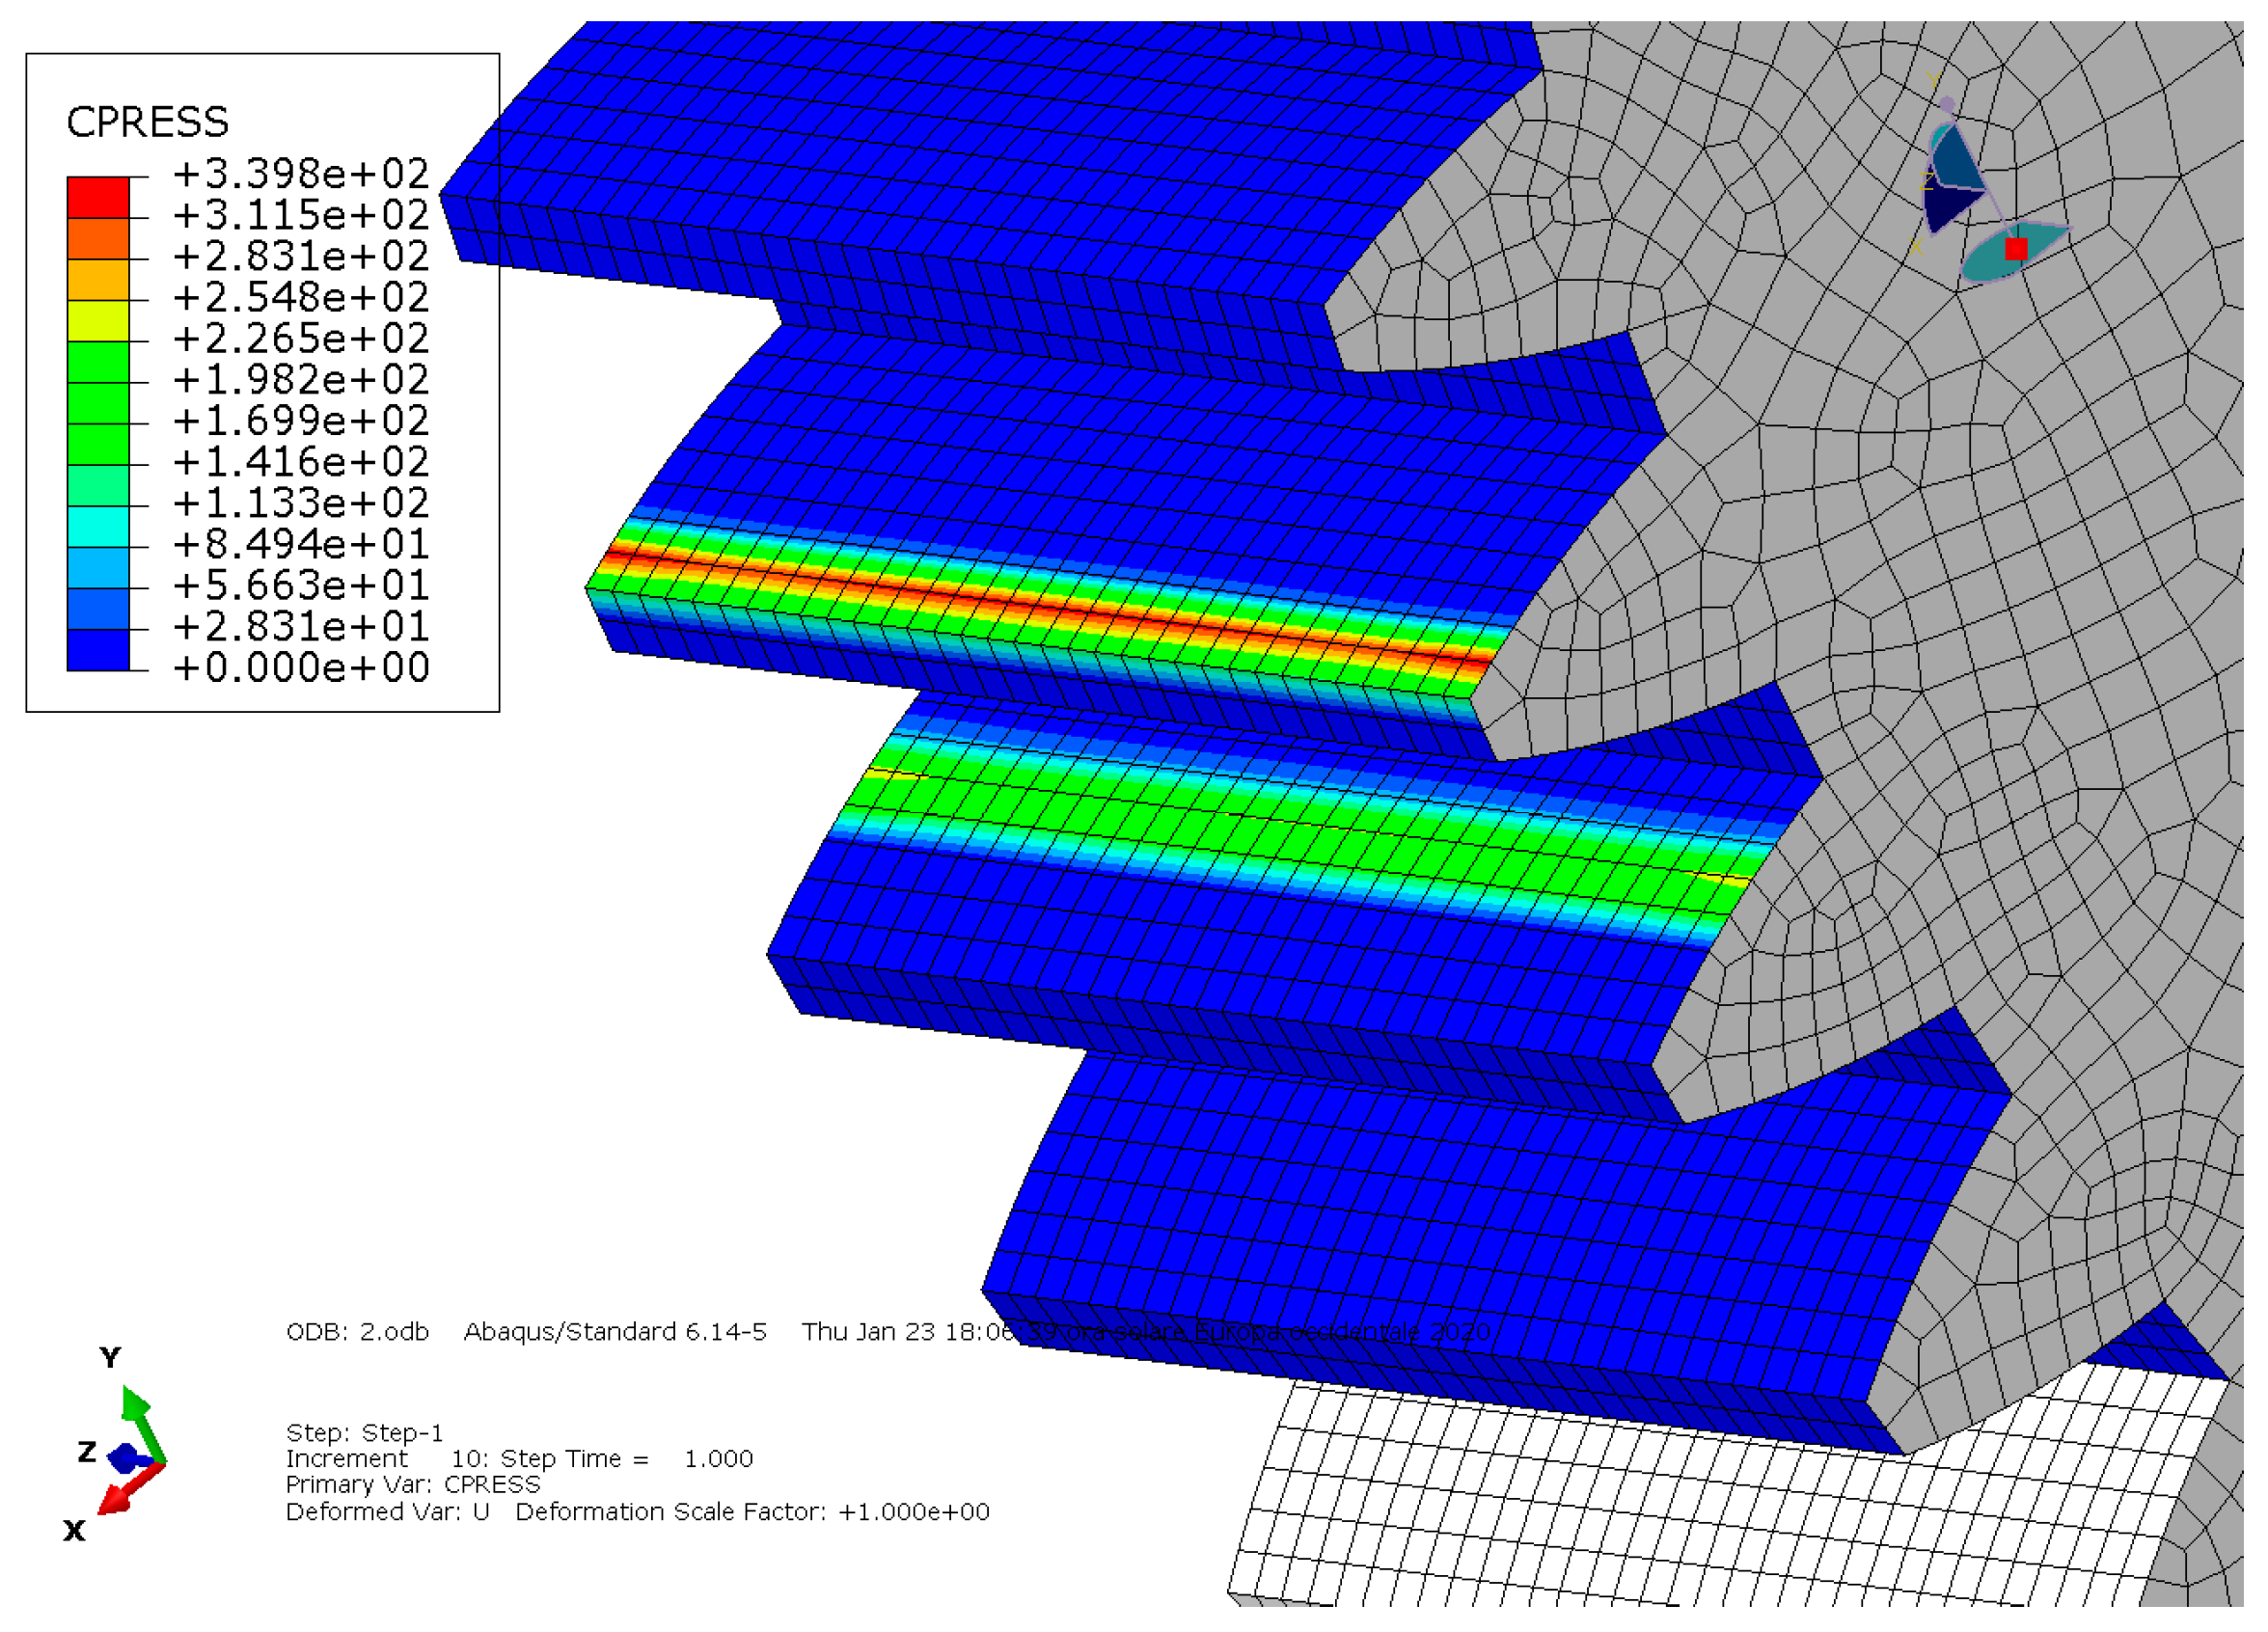Click the +3.398e+02 maximum legend value

pos(300,174)
